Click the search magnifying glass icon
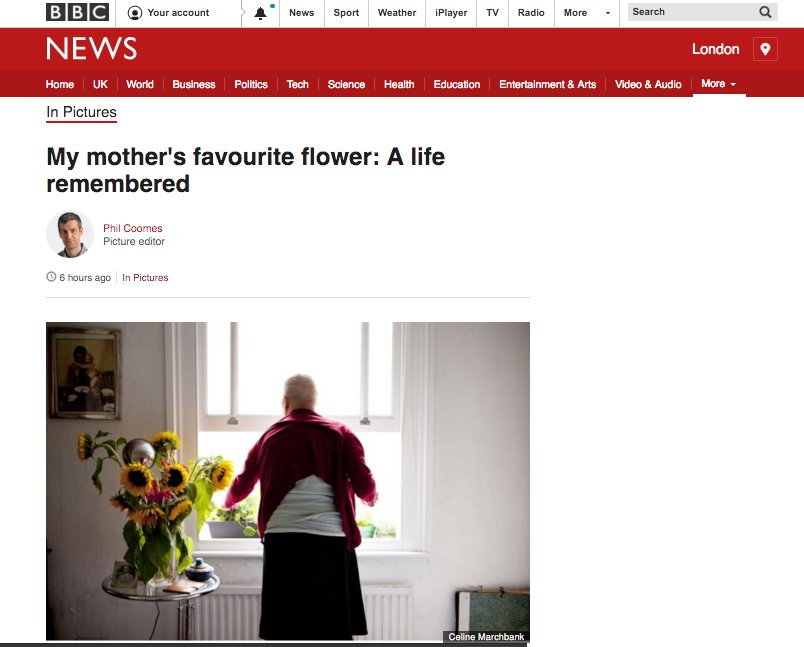 point(765,12)
